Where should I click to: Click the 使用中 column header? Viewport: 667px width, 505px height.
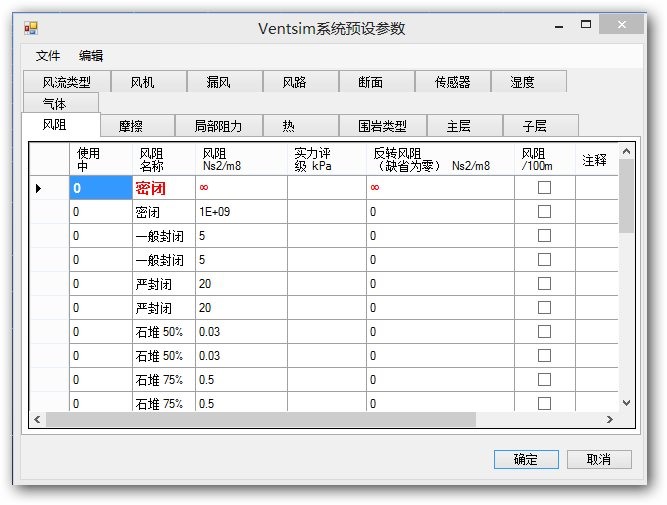click(x=101, y=159)
